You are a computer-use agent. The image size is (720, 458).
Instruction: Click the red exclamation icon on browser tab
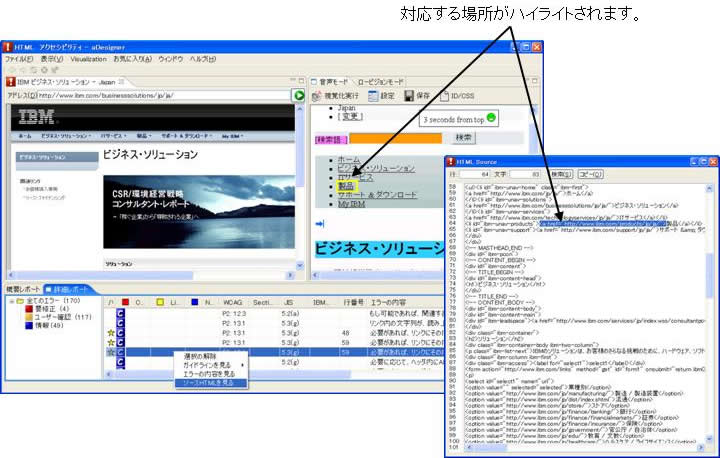pos(11,82)
